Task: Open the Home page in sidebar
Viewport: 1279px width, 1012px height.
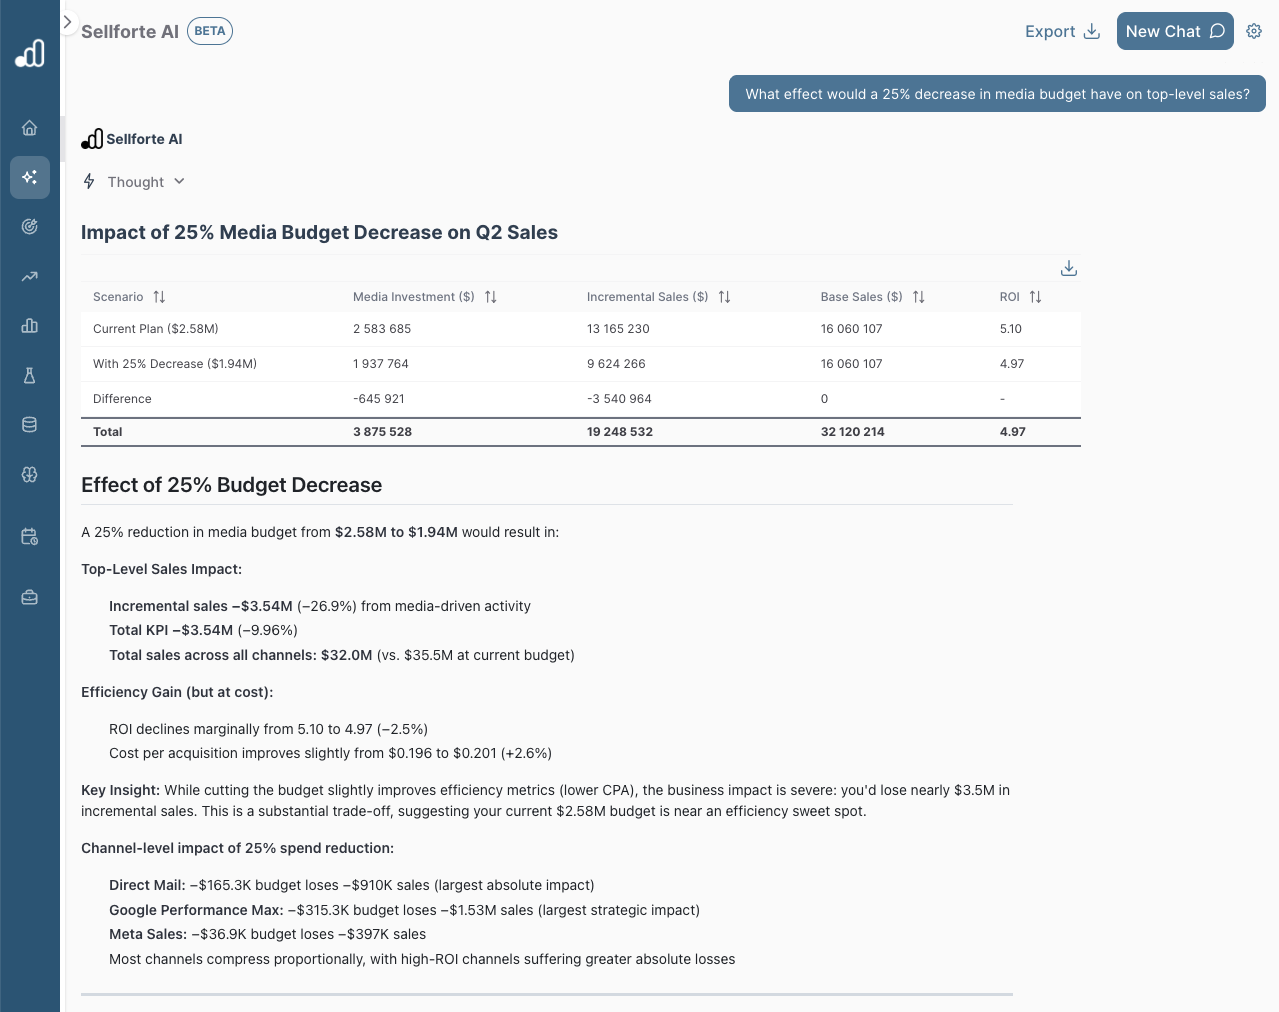Action: click(30, 128)
